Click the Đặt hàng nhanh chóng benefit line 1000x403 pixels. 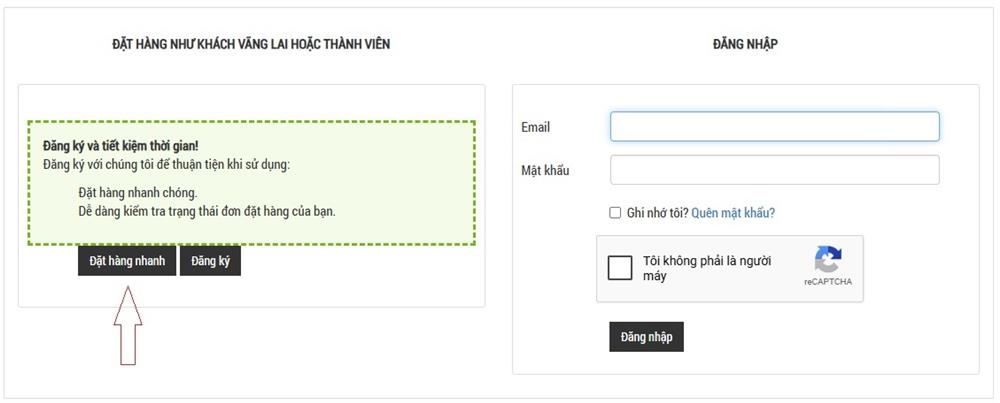tap(138, 193)
